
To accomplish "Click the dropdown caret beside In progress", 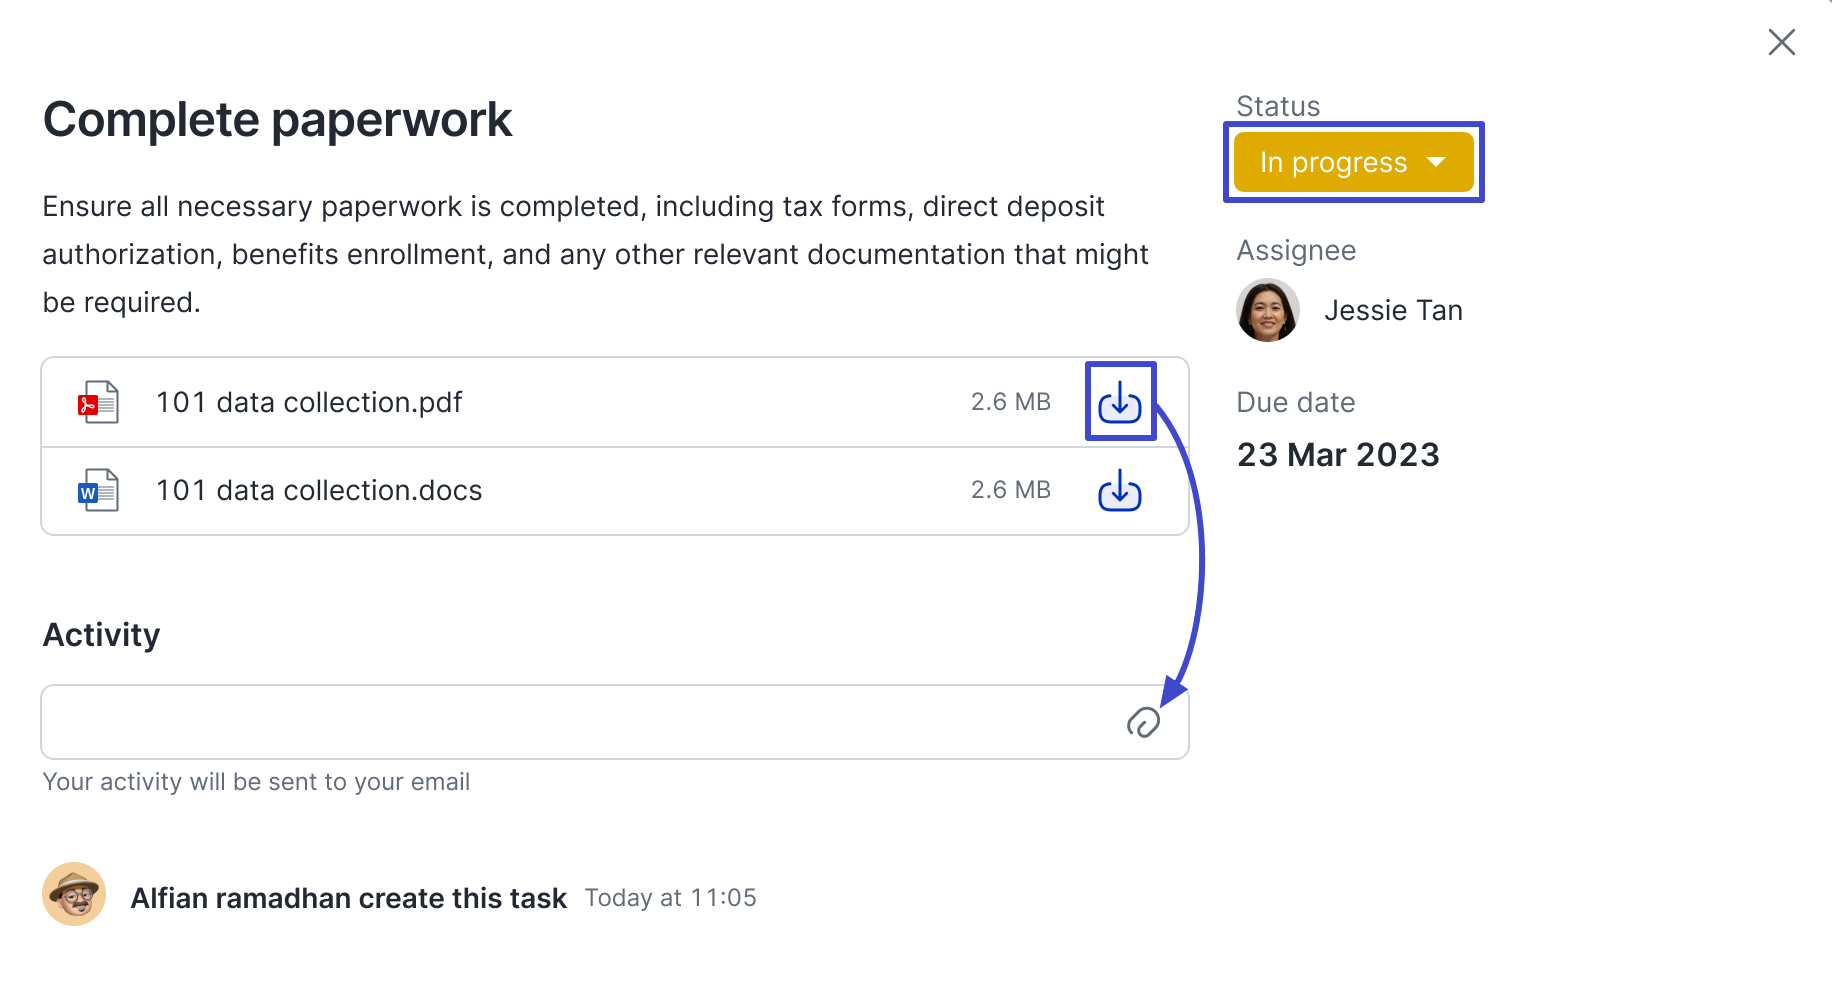I will (x=1436, y=162).
